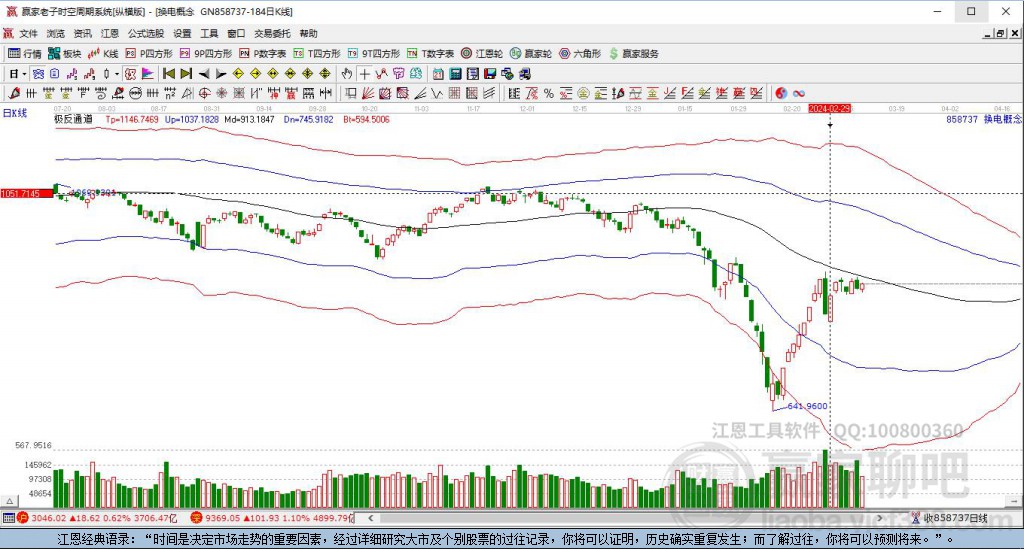Open the 文件 menu
This screenshot has width=1024, height=549.
[28, 33]
